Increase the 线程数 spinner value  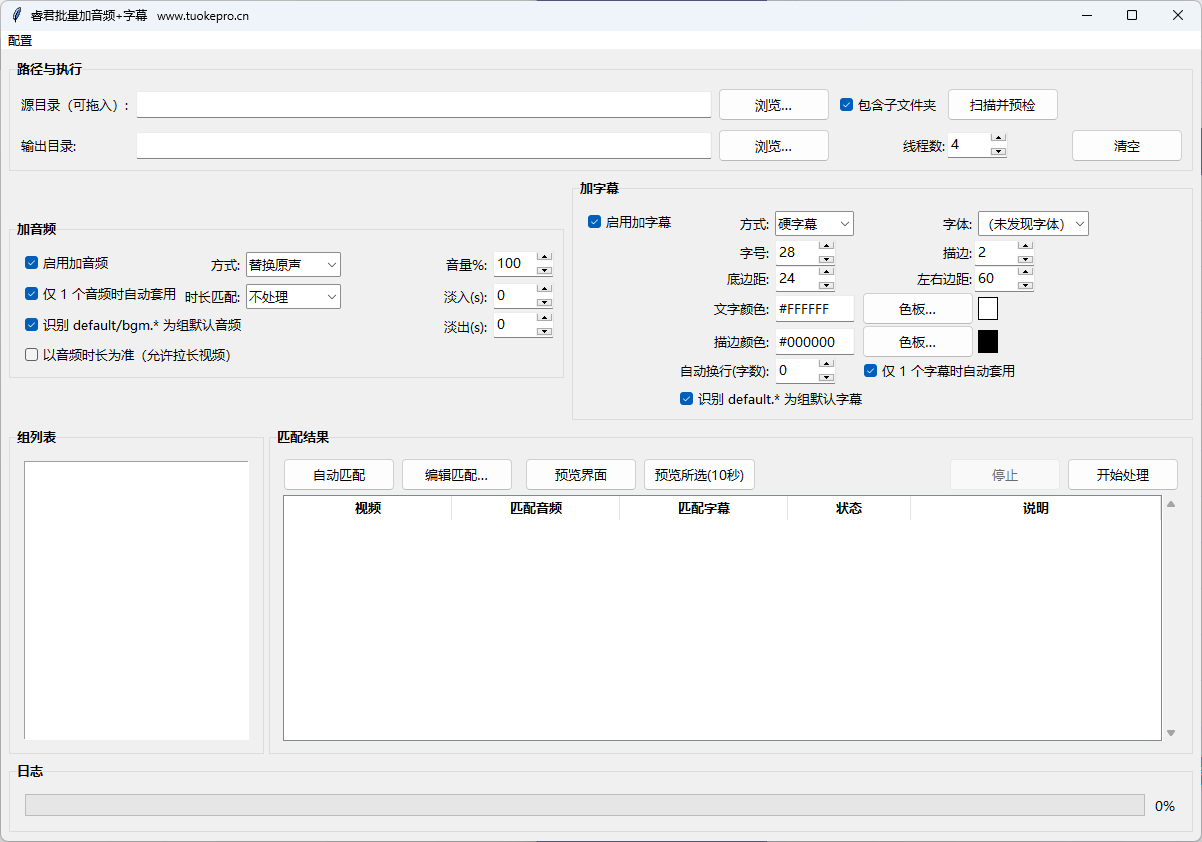(998, 138)
